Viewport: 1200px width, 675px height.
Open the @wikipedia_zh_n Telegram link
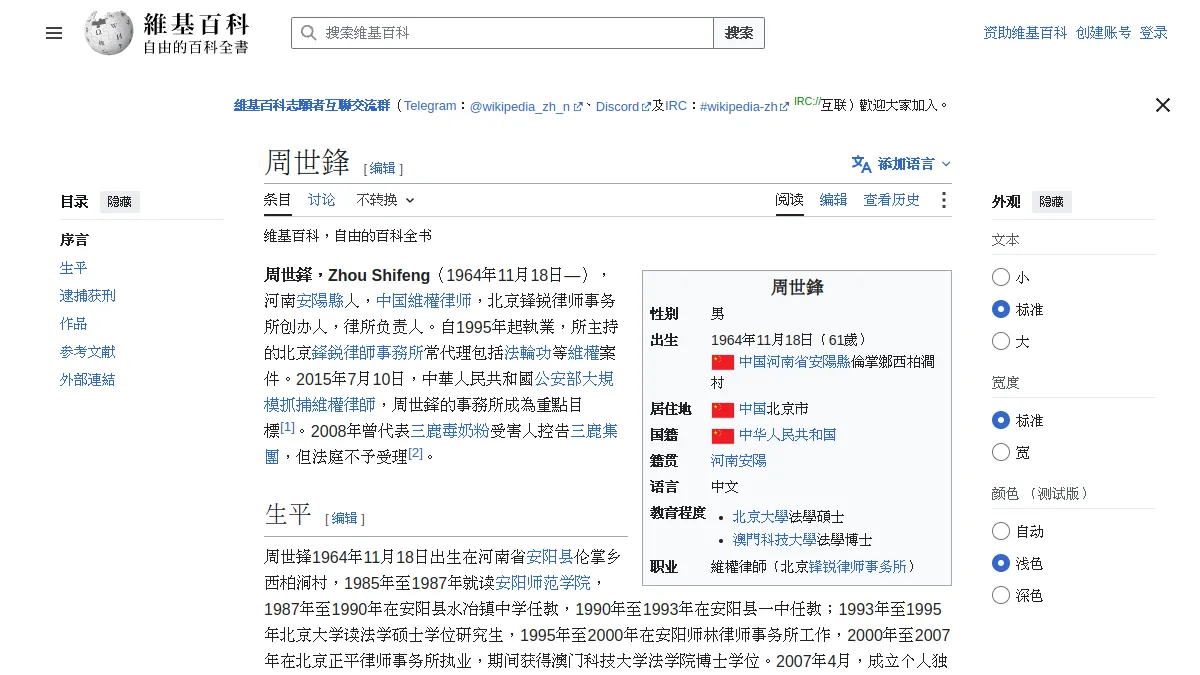pyautogui.click(x=526, y=106)
